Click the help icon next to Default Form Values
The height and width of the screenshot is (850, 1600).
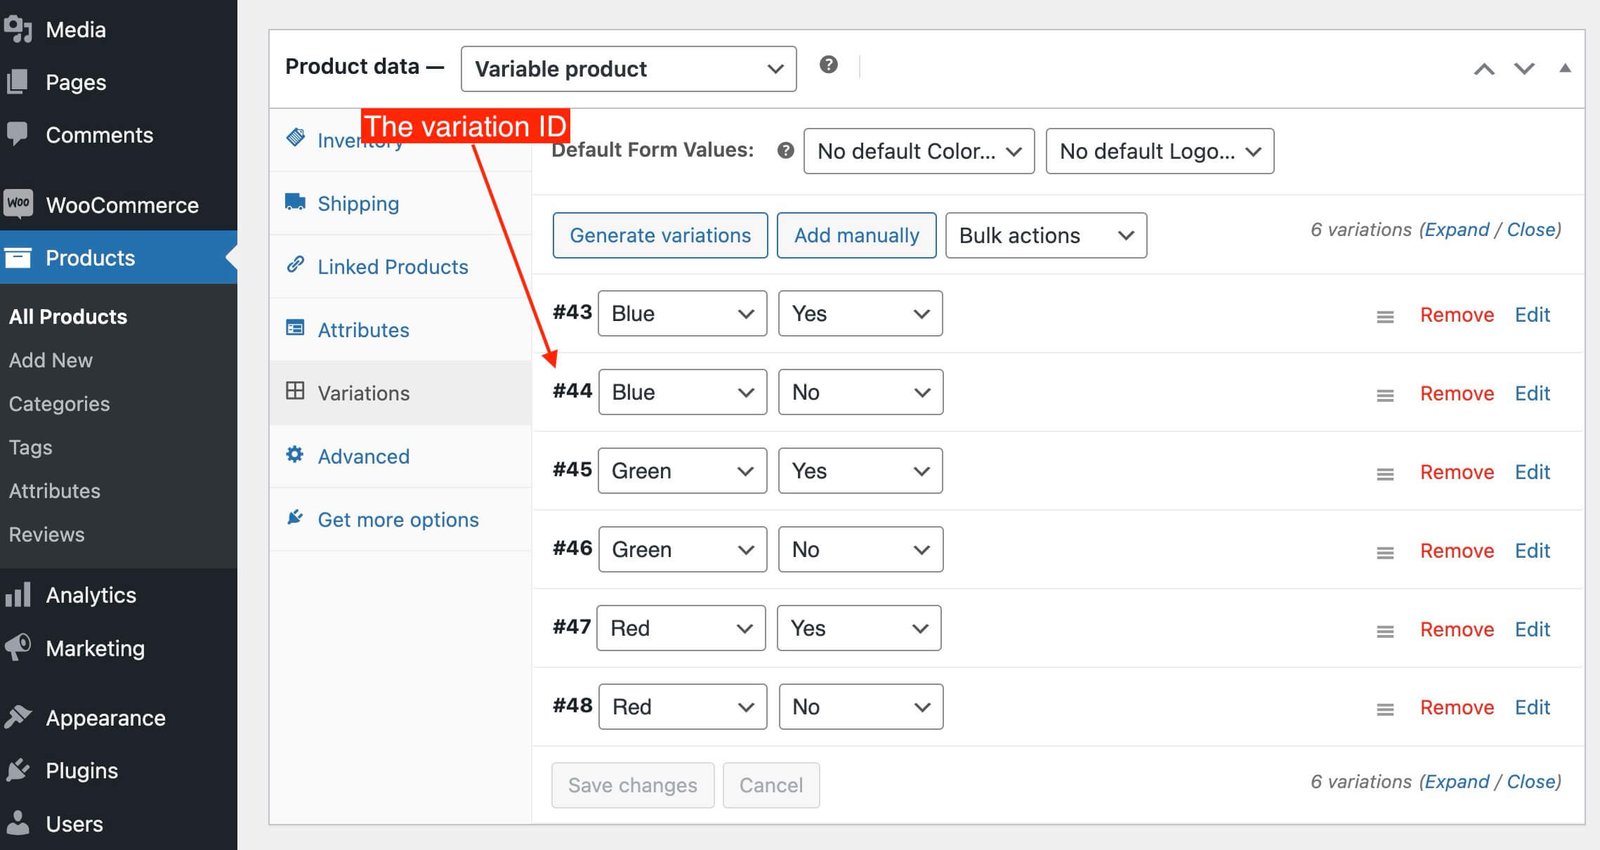[786, 150]
